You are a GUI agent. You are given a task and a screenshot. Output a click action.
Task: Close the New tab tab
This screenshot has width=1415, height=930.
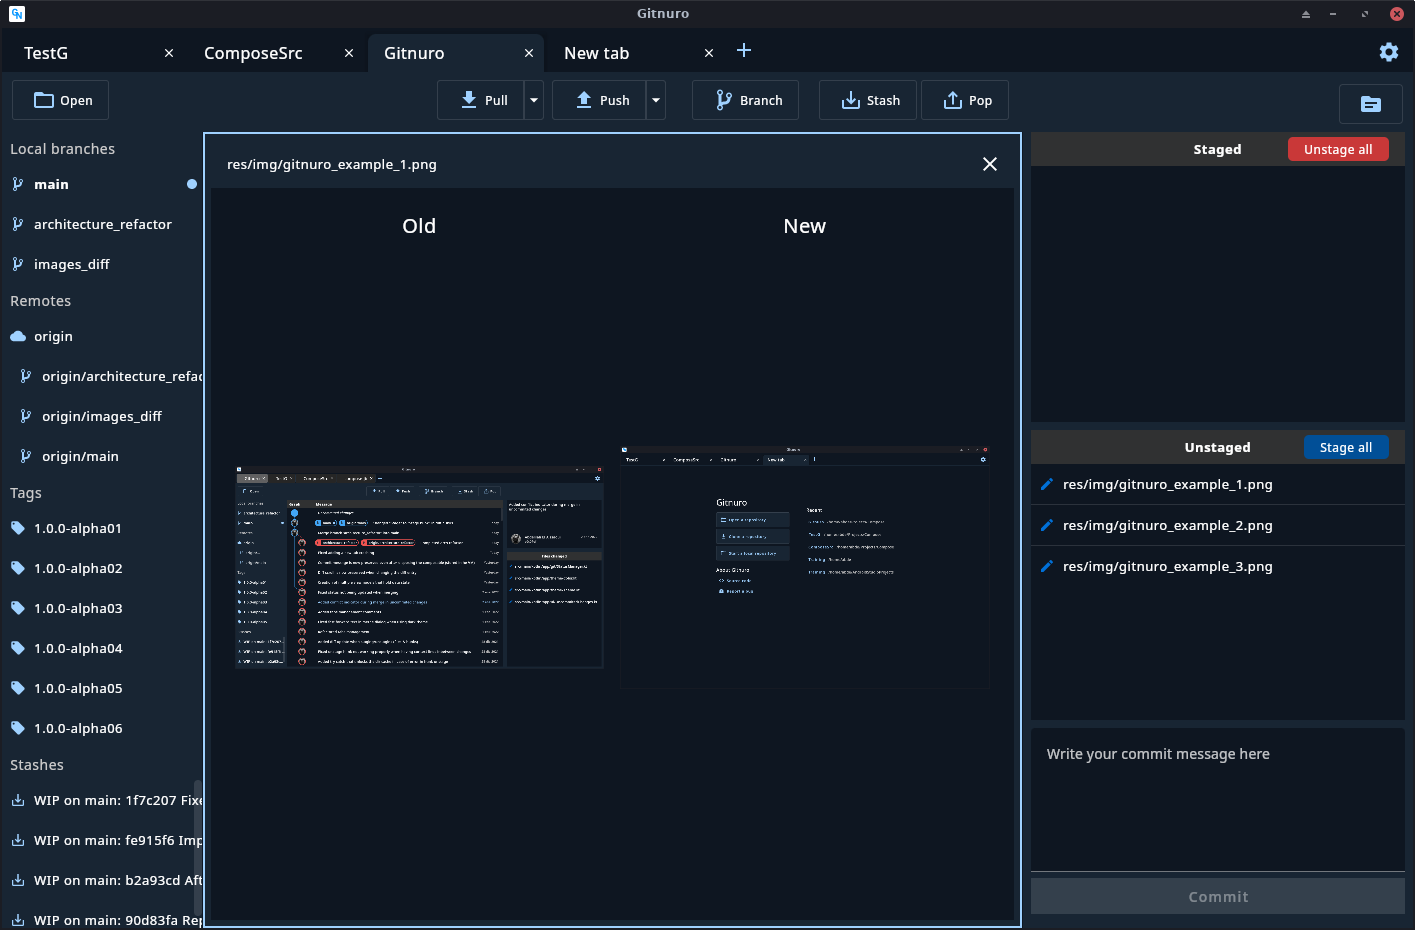click(x=709, y=53)
